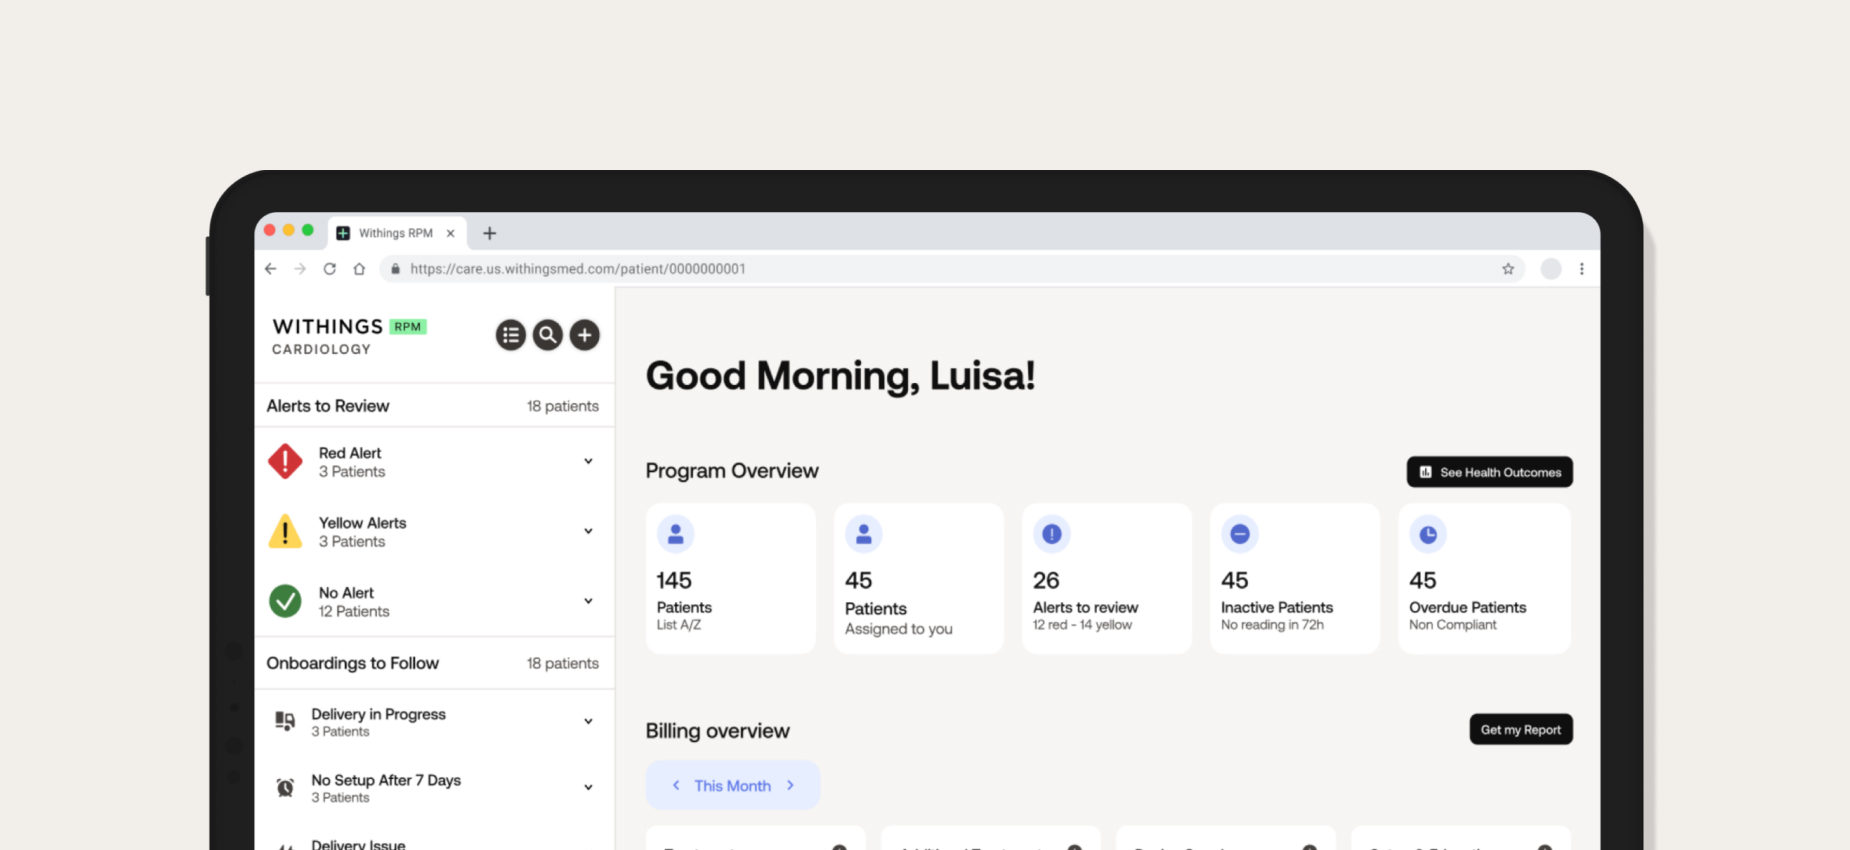Click Get my Report button
Viewport: 1850px width, 850px height.
click(1520, 730)
